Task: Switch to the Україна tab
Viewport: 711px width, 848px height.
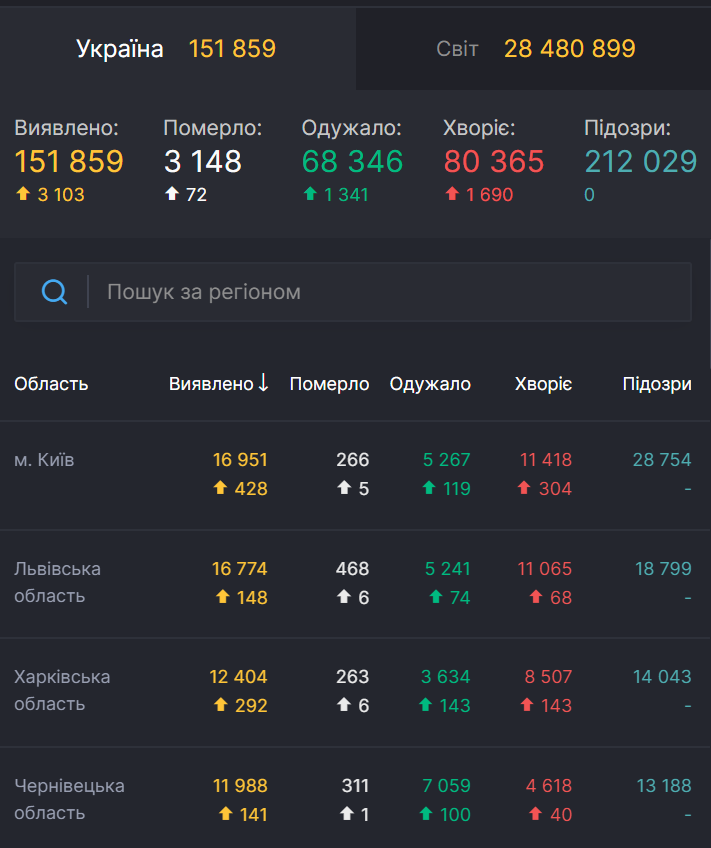Action: (177, 49)
